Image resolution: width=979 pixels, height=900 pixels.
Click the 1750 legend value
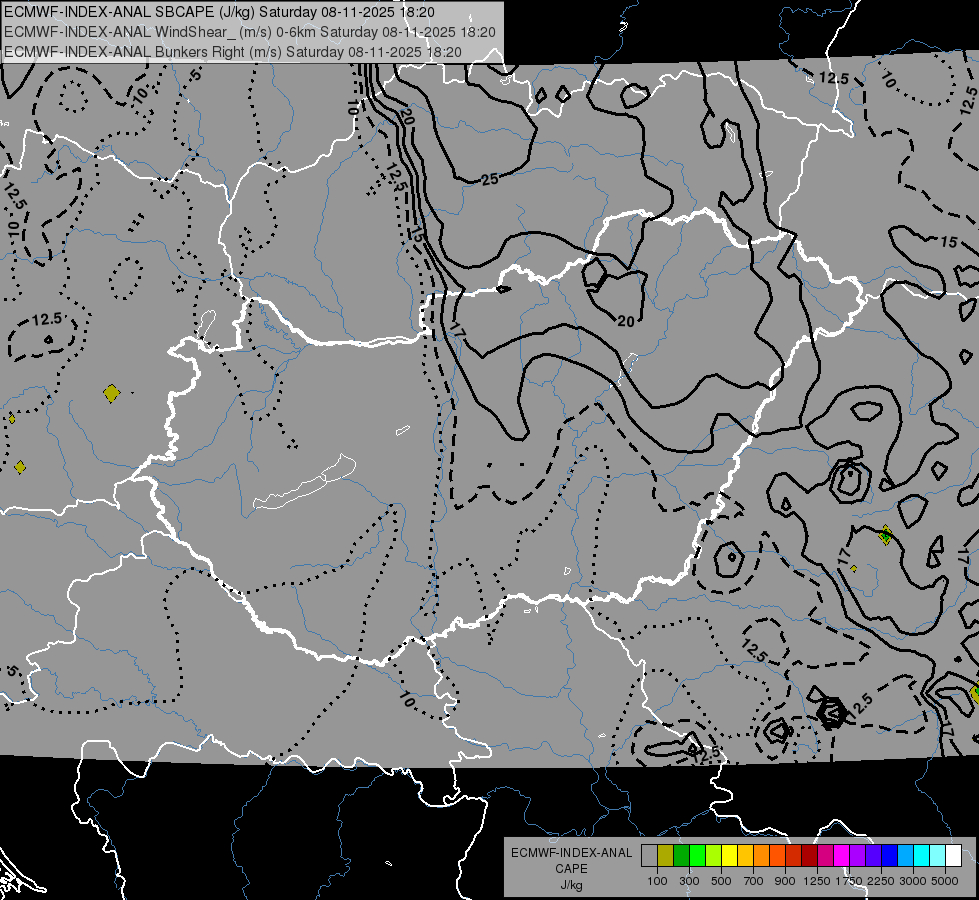point(849,881)
